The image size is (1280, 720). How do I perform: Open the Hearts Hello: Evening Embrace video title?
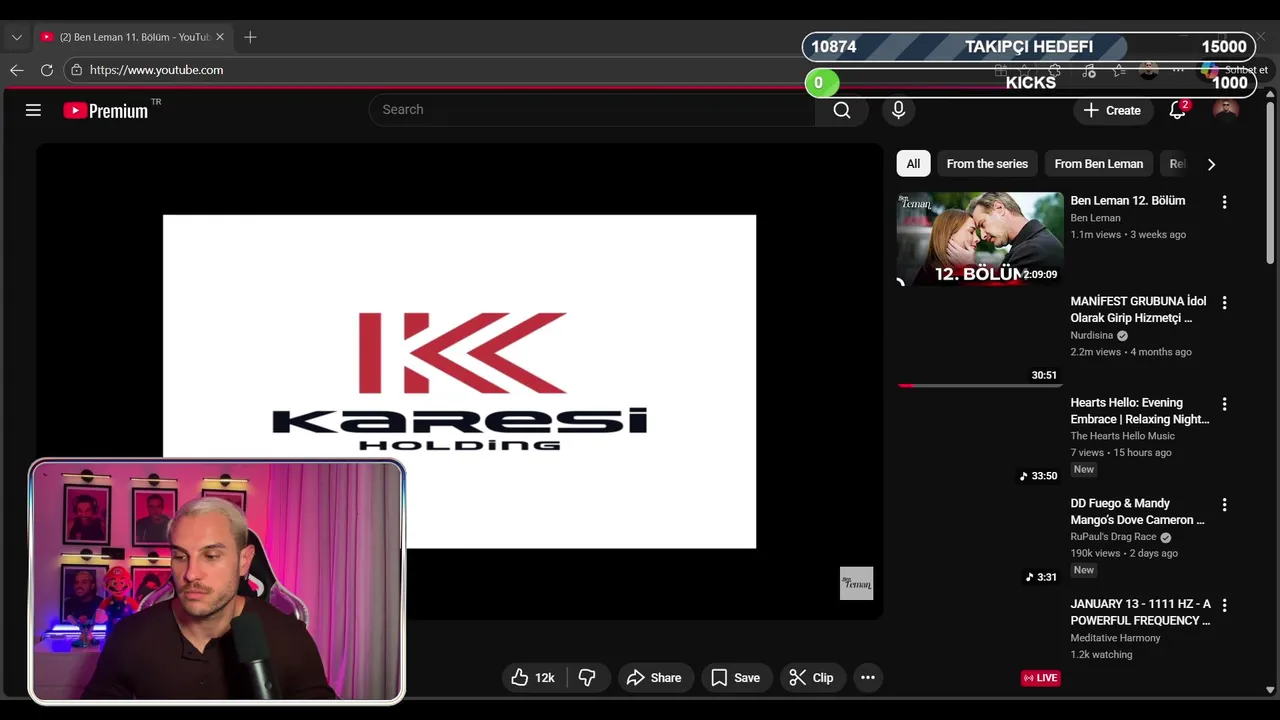point(1140,411)
